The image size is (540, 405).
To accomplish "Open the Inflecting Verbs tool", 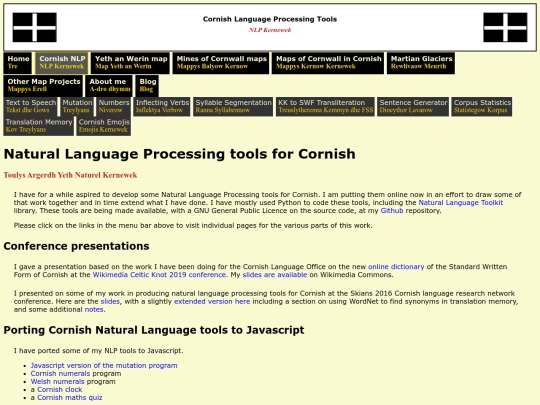I will tap(162, 106).
